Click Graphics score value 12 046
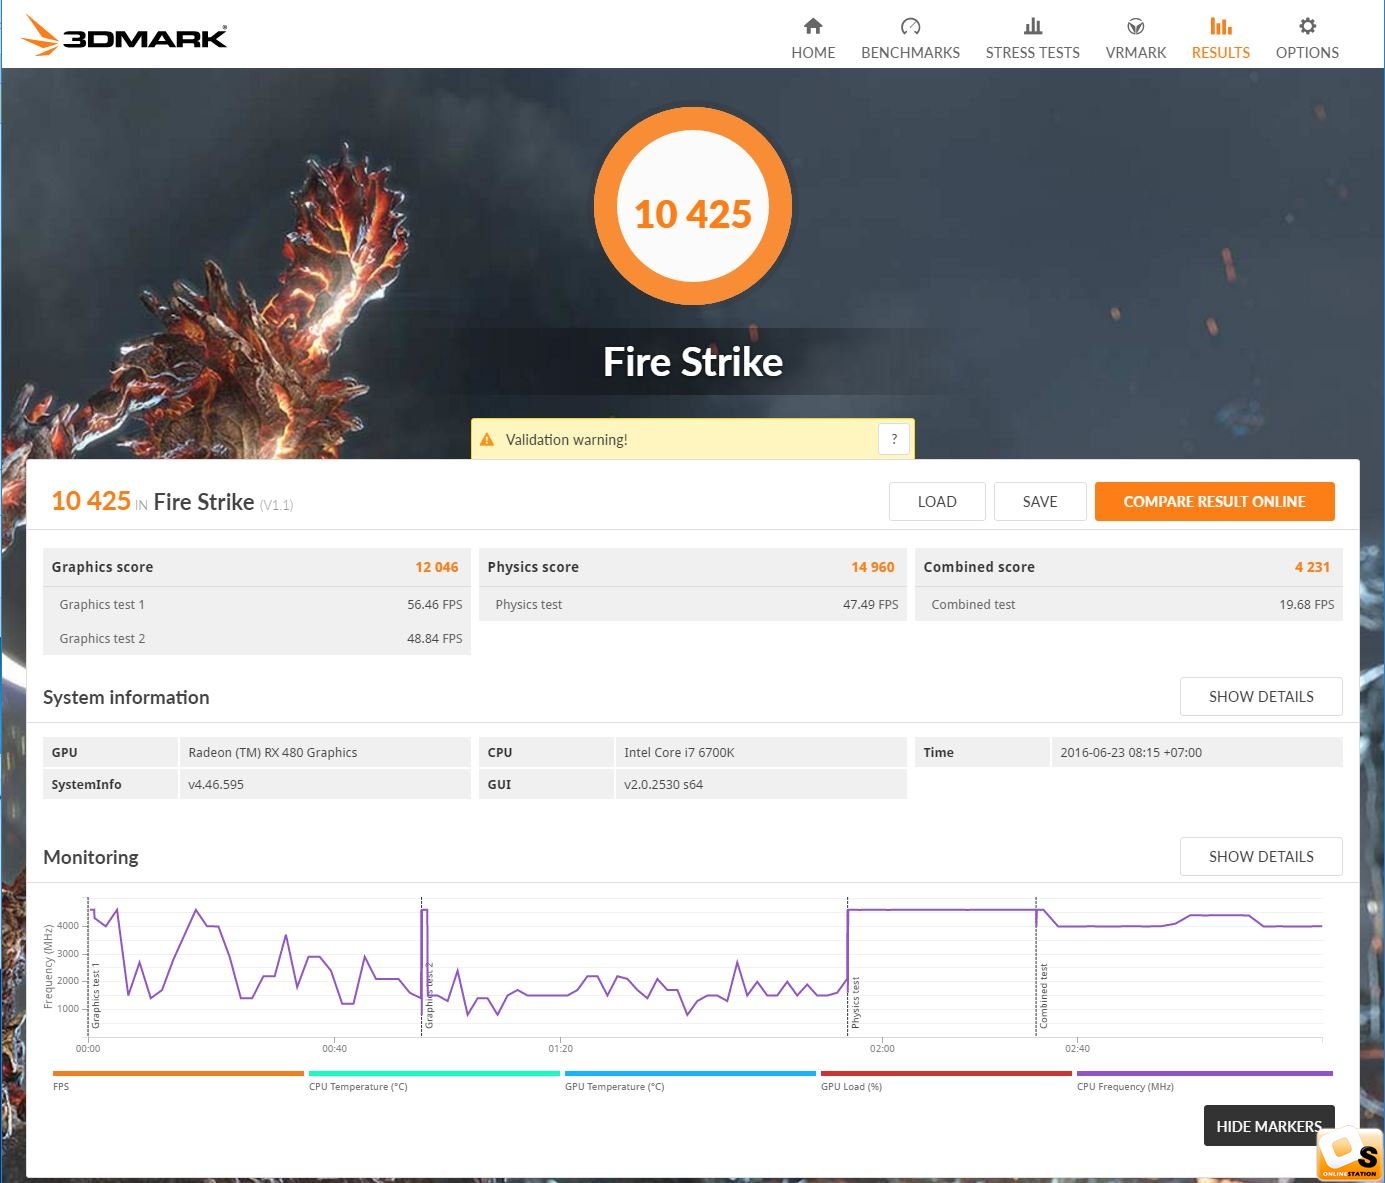This screenshot has width=1385, height=1183. pyautogui.click(x=437, y=567)
